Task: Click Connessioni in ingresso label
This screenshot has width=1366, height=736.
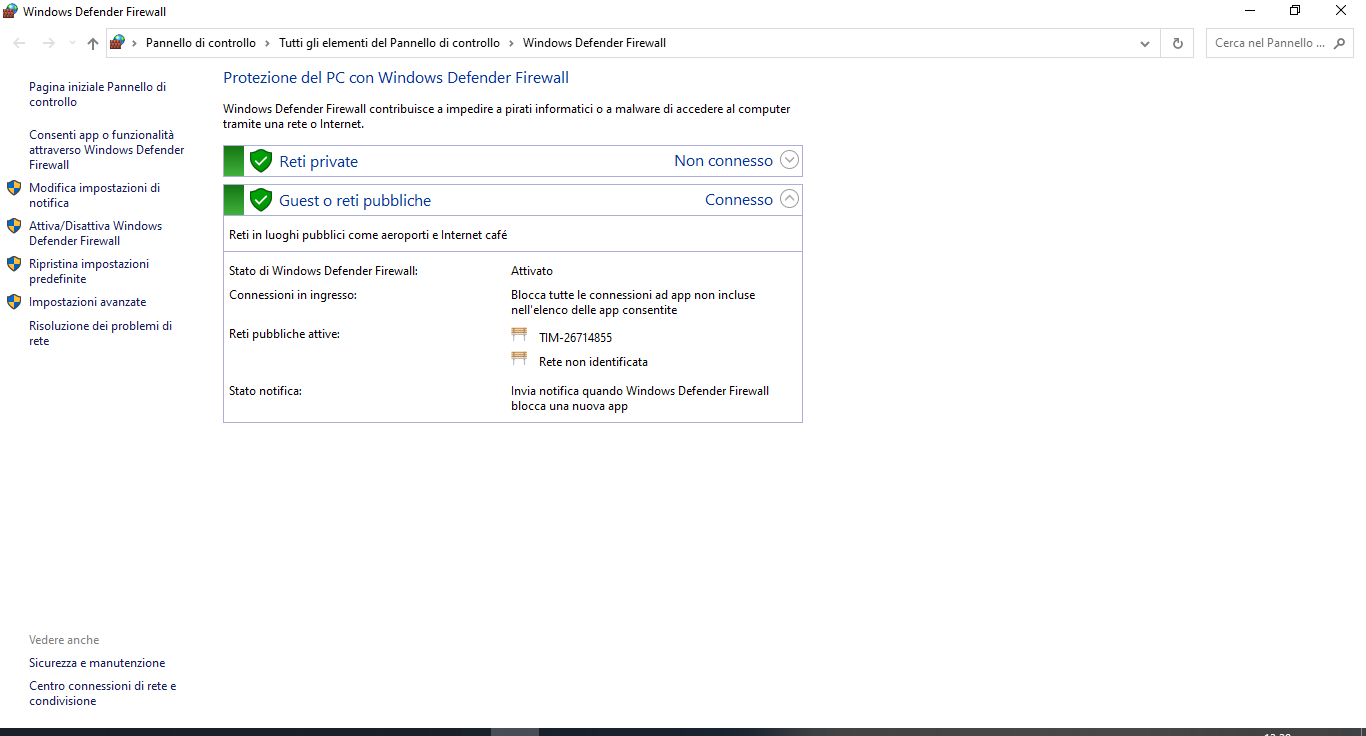Action: 293,295
